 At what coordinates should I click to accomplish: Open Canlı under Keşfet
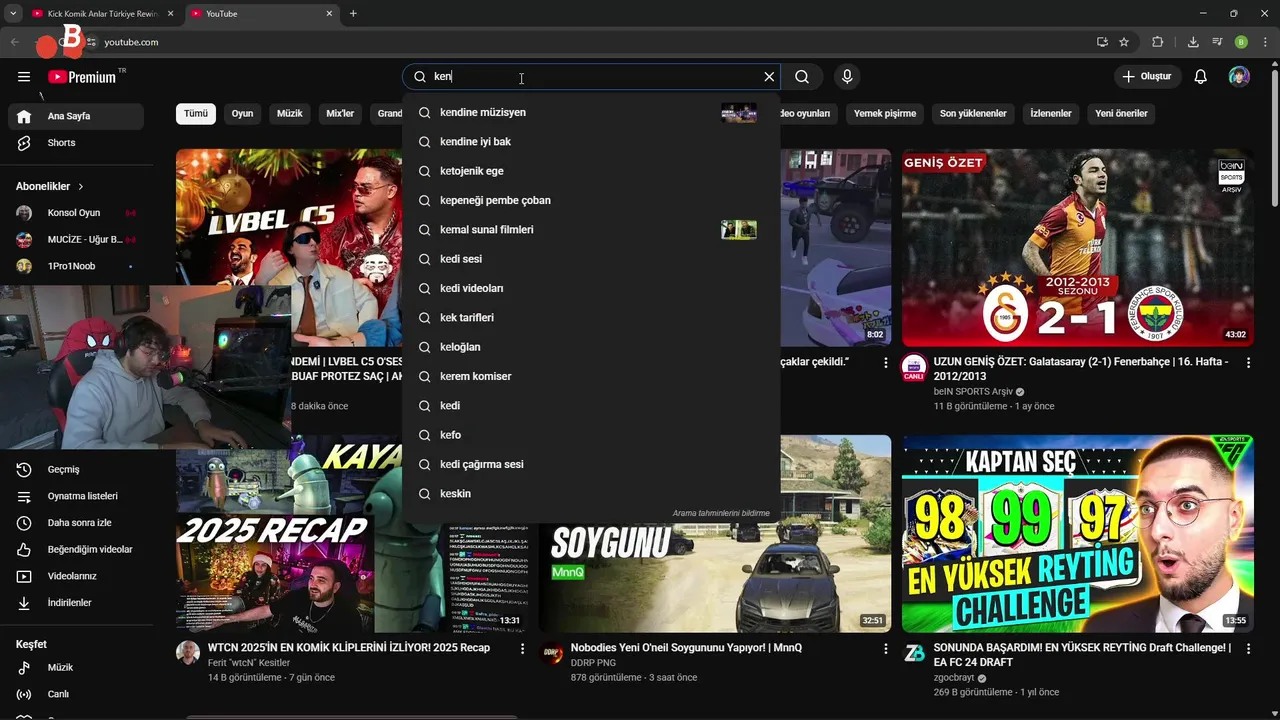(77, 694)
